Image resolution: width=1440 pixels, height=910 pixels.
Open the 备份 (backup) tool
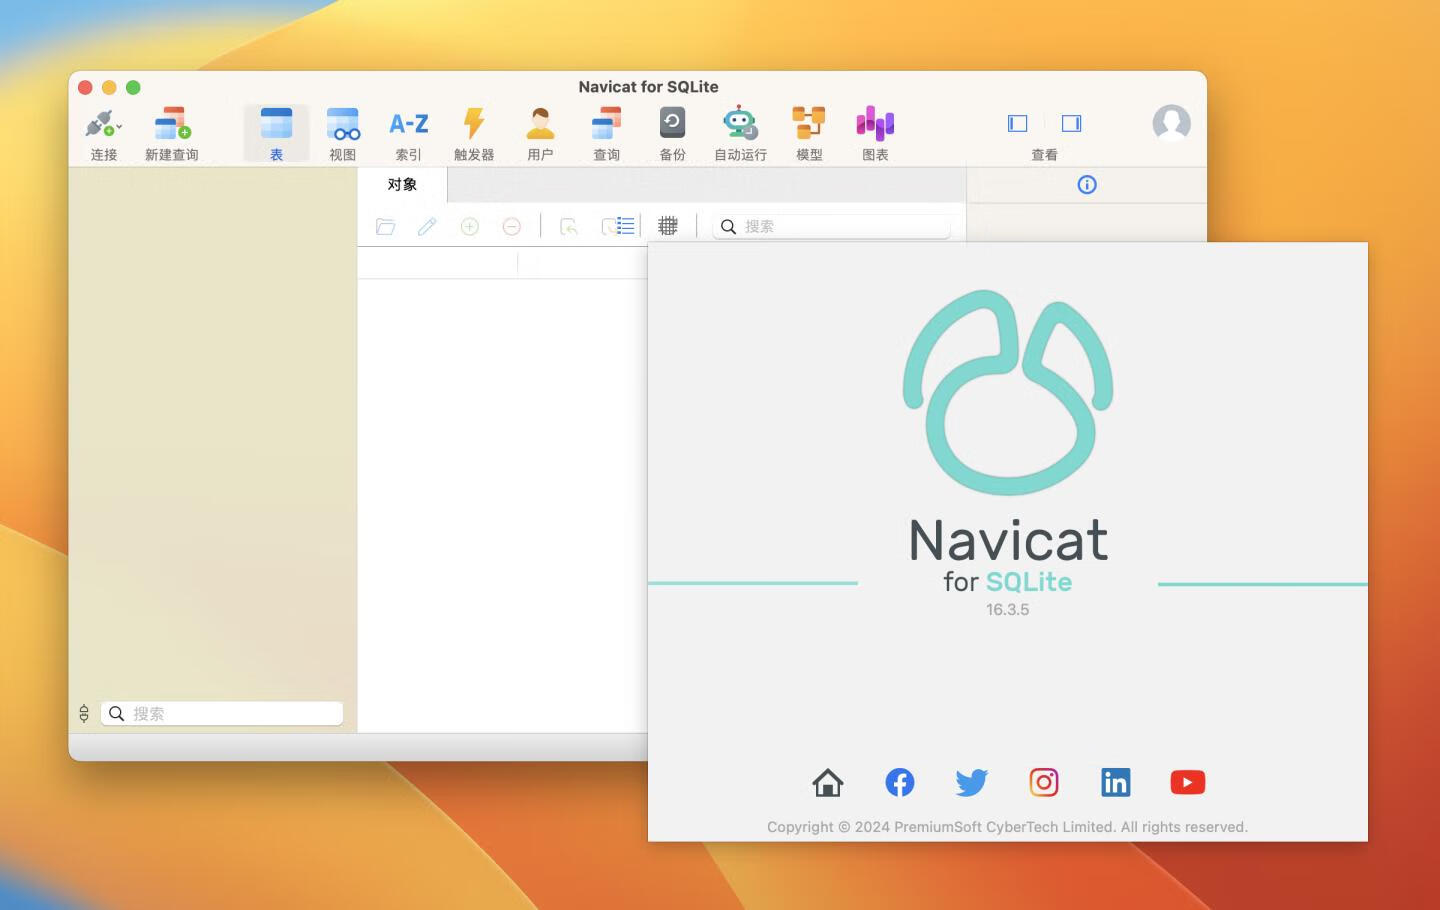(x=672, y=131)
